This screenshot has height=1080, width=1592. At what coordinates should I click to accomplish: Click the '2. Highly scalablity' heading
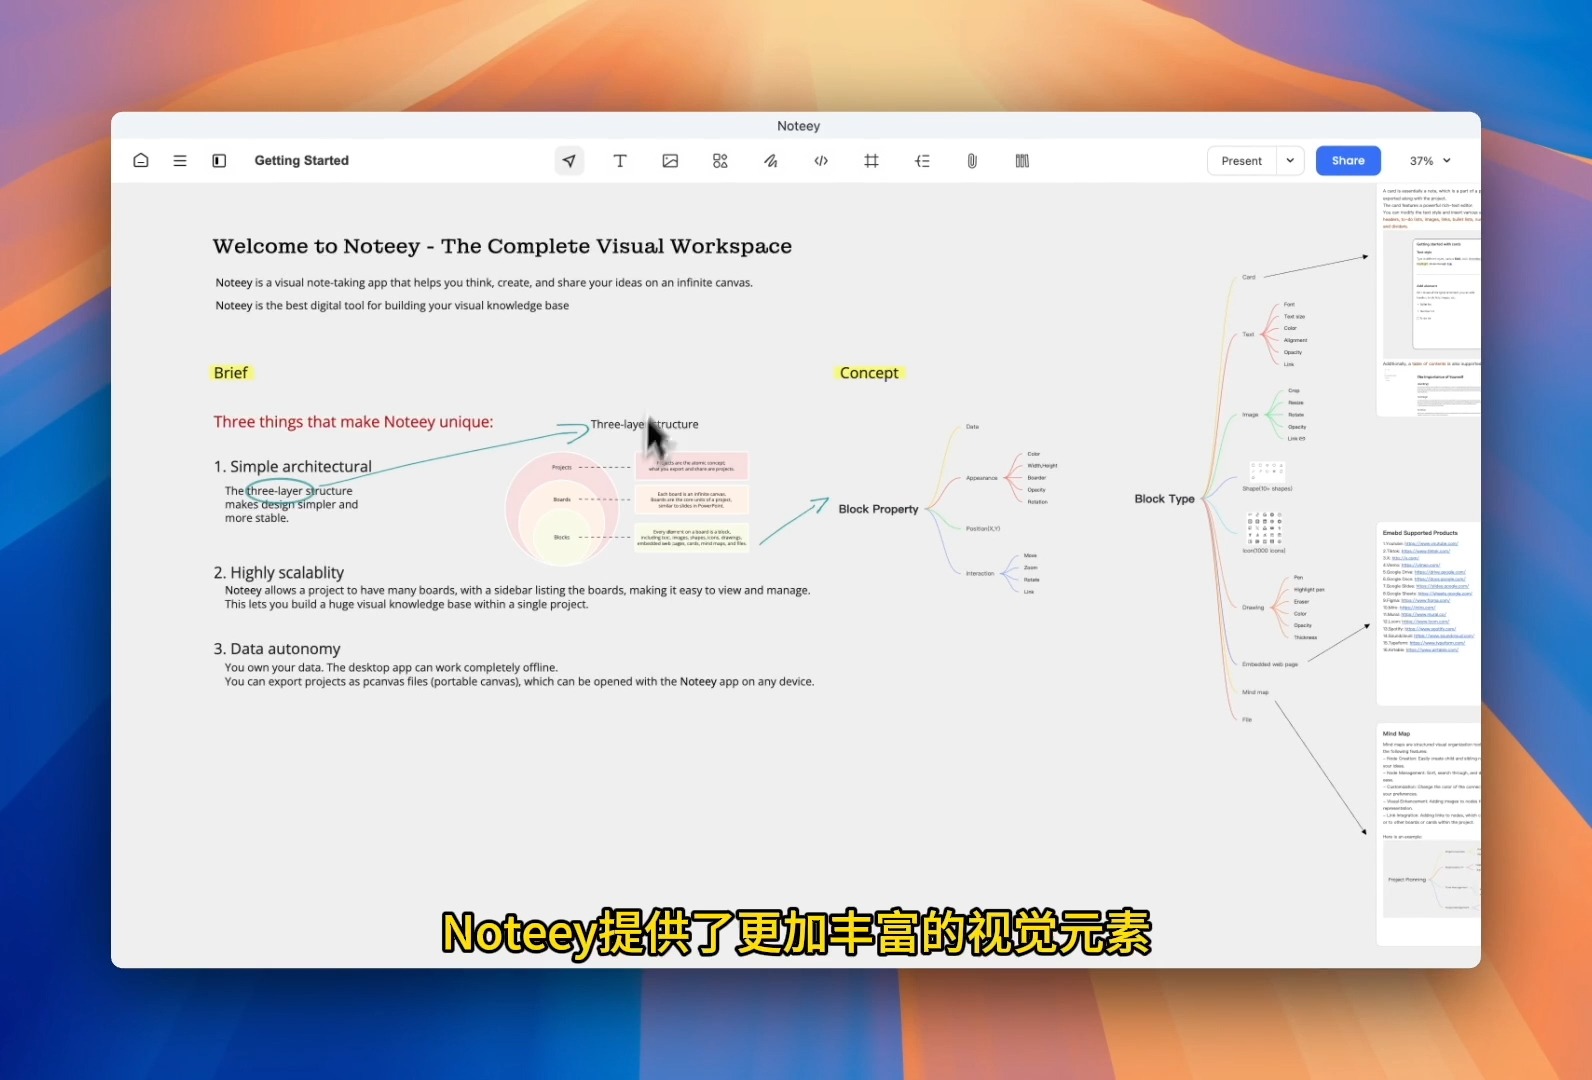tap(278, 573)
